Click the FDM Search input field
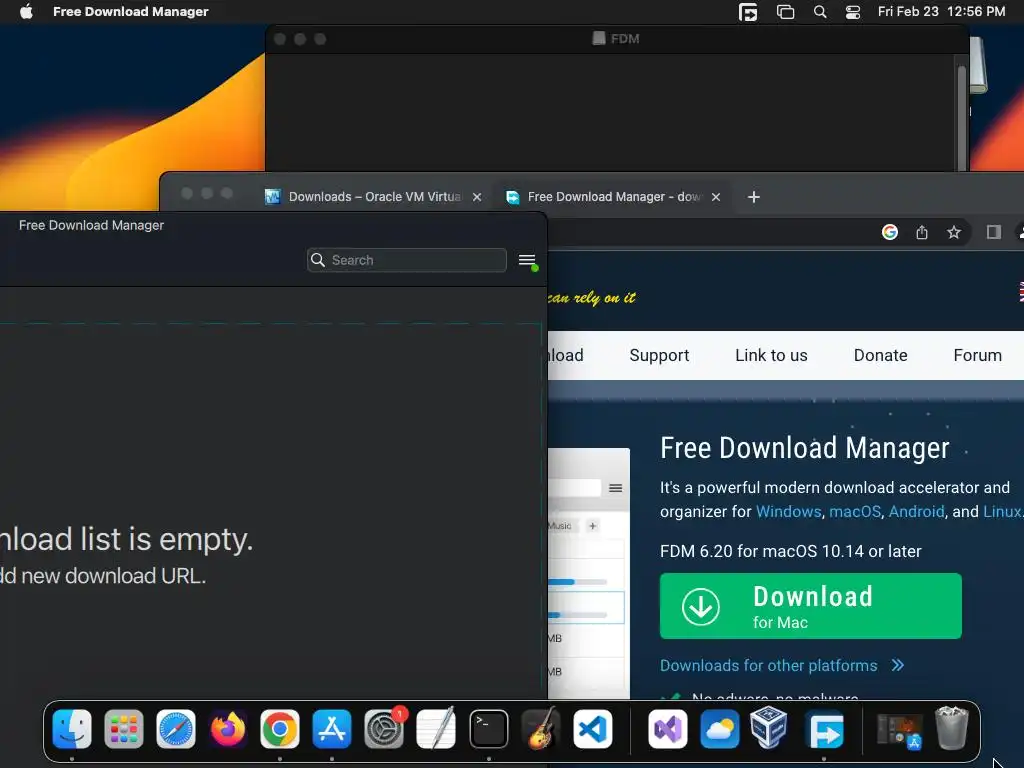This screenshot has height=768, width=1024. click(407, 260)
